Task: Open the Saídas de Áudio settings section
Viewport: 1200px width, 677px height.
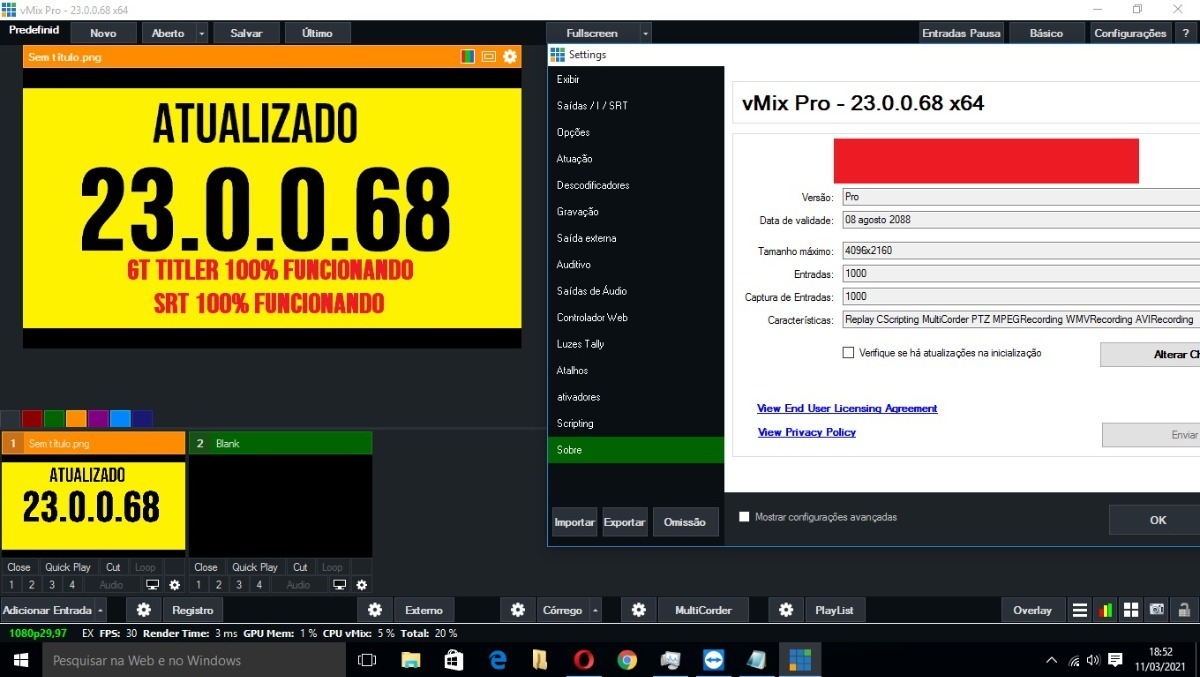Action: click(x=636, y=291)
